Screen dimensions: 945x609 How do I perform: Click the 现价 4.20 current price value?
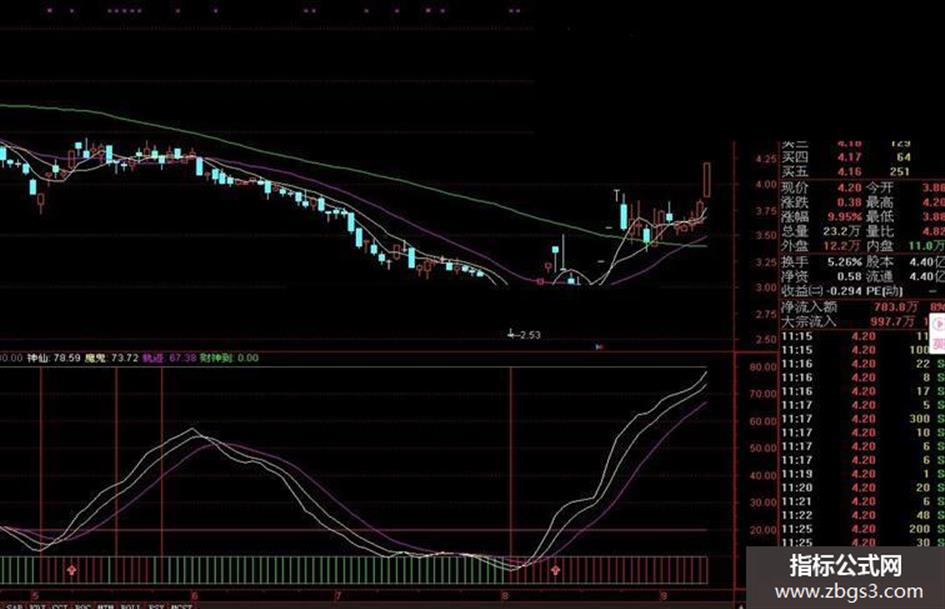(849, 188)
